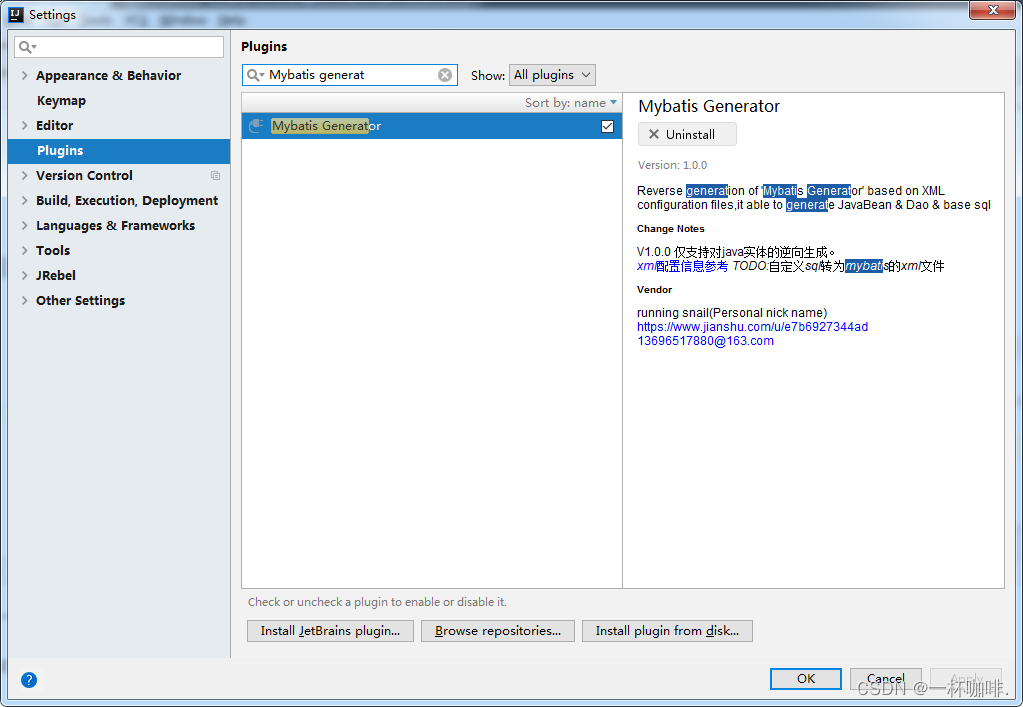
Task: Expand the Editor section
Action: pos(25,125)
